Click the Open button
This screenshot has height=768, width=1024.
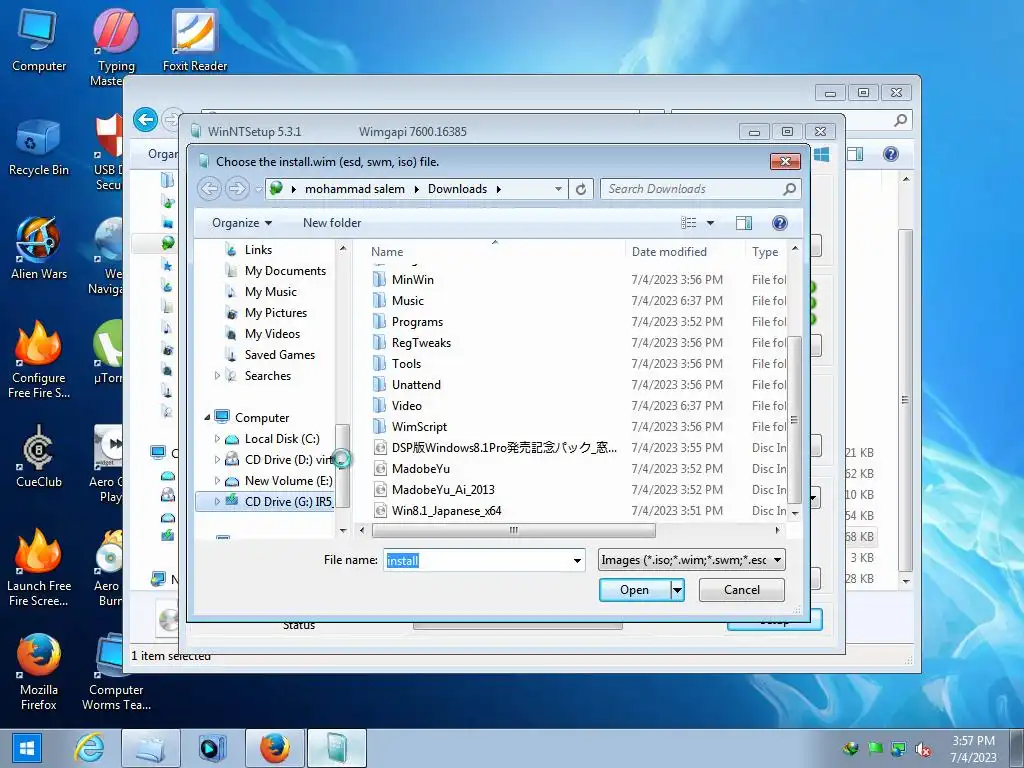pyautogui.click(x=635, y=590)
